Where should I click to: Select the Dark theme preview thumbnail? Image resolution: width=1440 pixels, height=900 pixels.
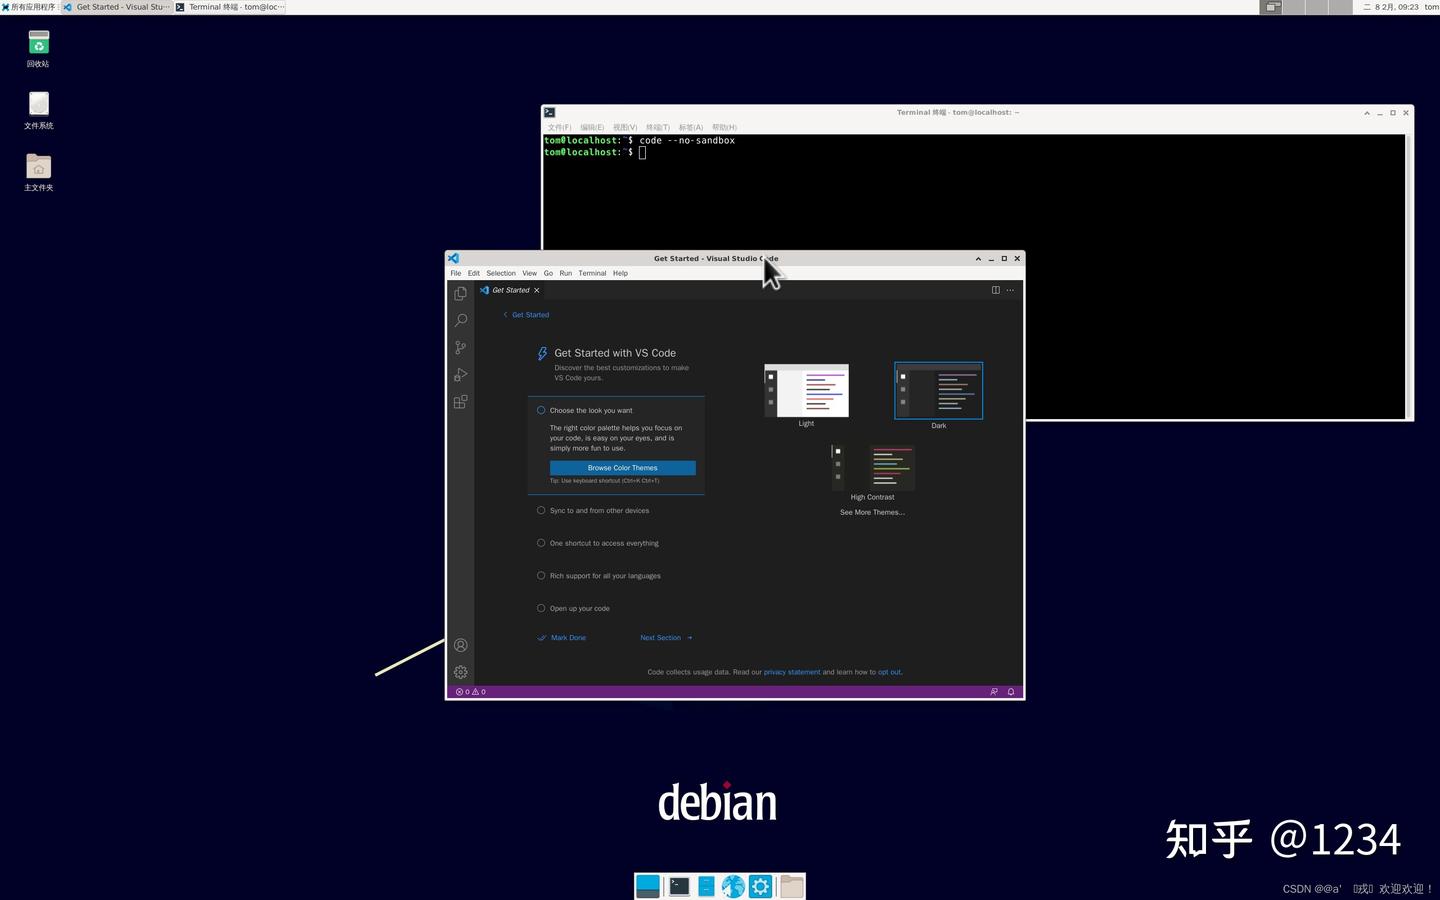[938, 391]
